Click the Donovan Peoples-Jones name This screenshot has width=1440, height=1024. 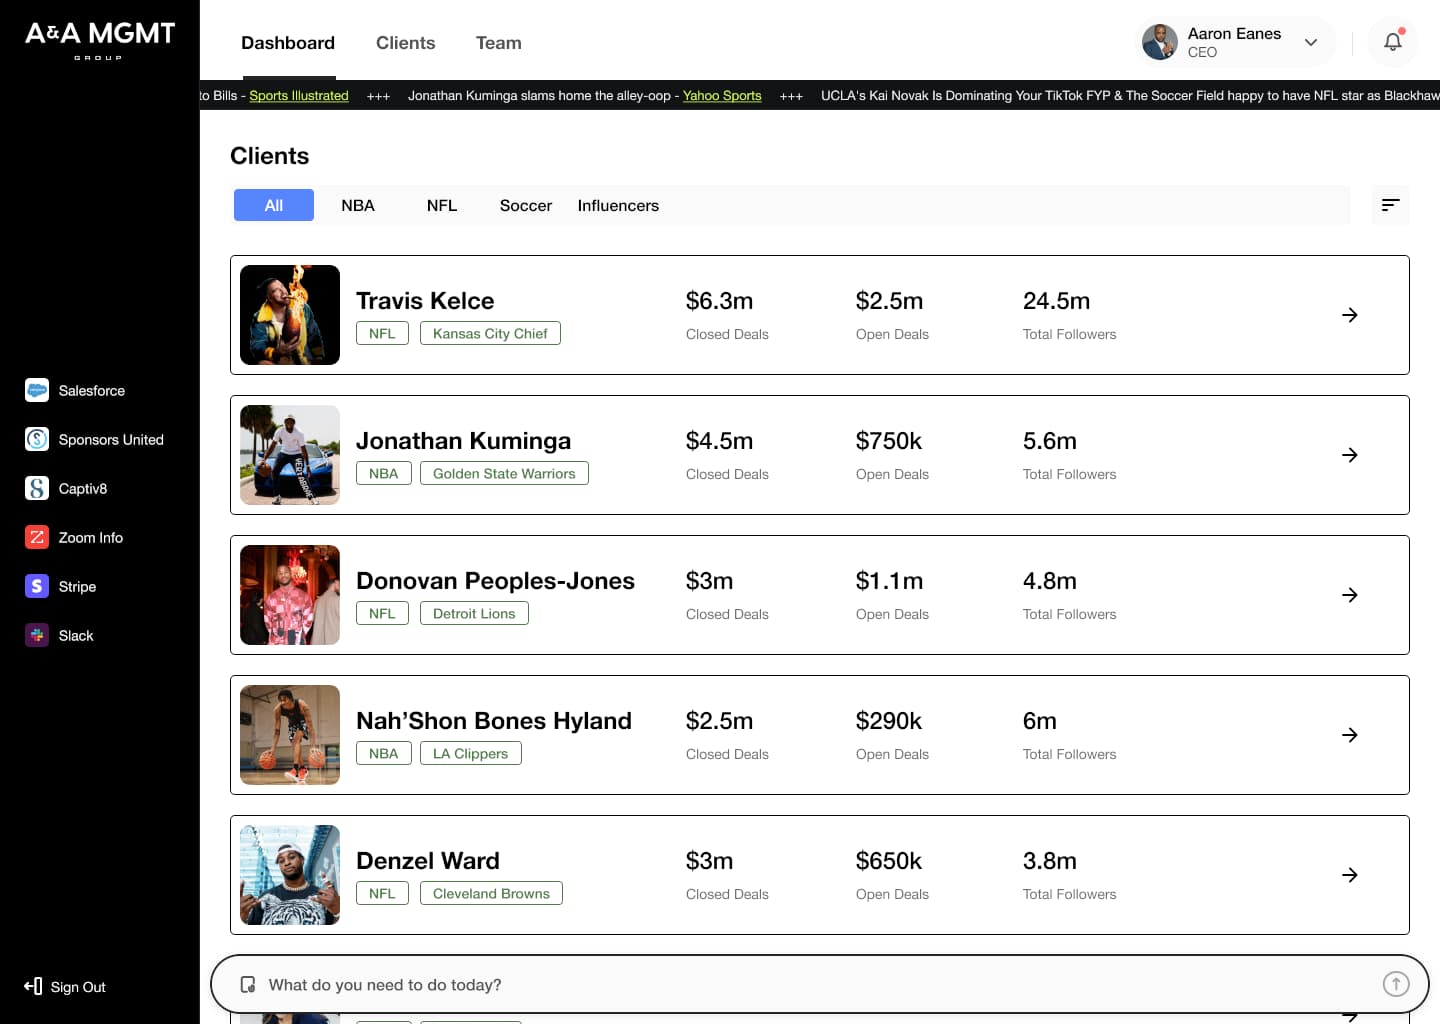pos(496,581)
